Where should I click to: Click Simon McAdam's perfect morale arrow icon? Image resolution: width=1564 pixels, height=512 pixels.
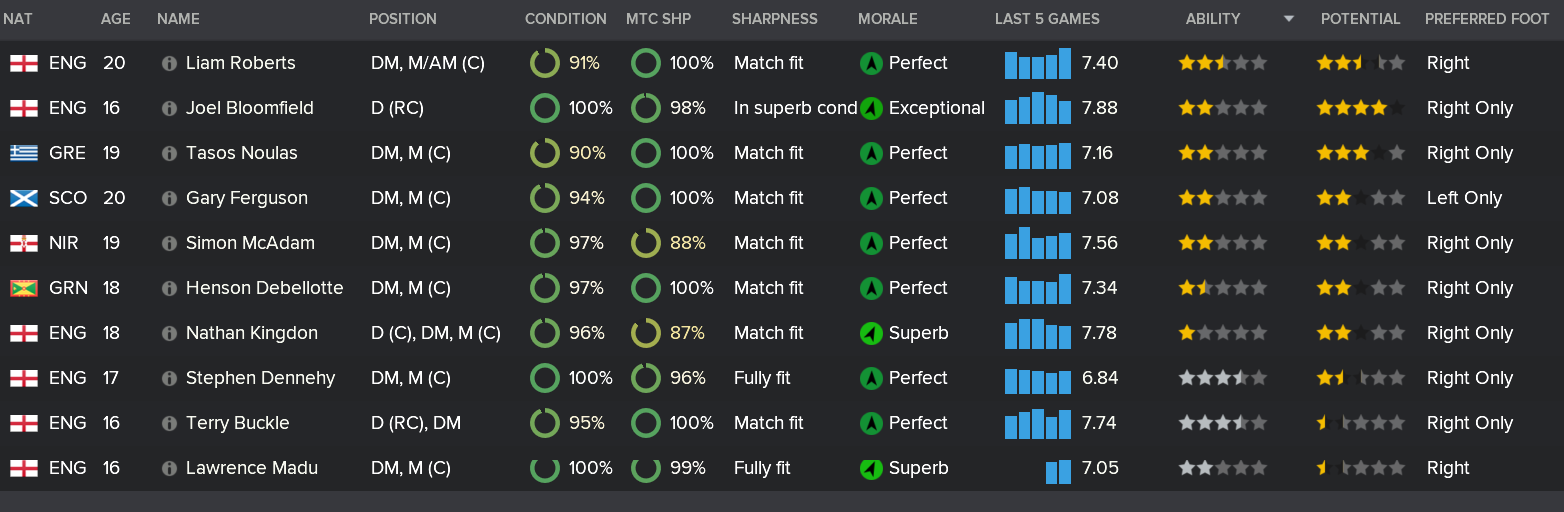tap(871, 243)
